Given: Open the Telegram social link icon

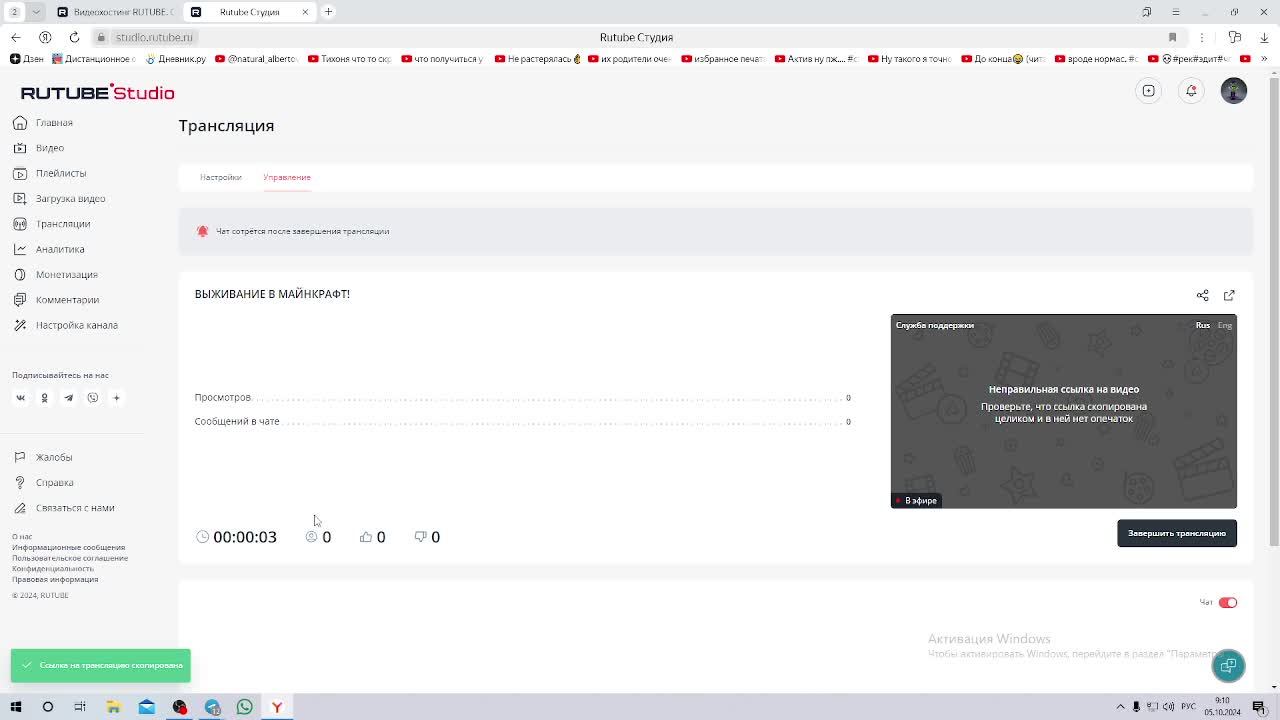Looking at the screenshot, I should point(68,398).
